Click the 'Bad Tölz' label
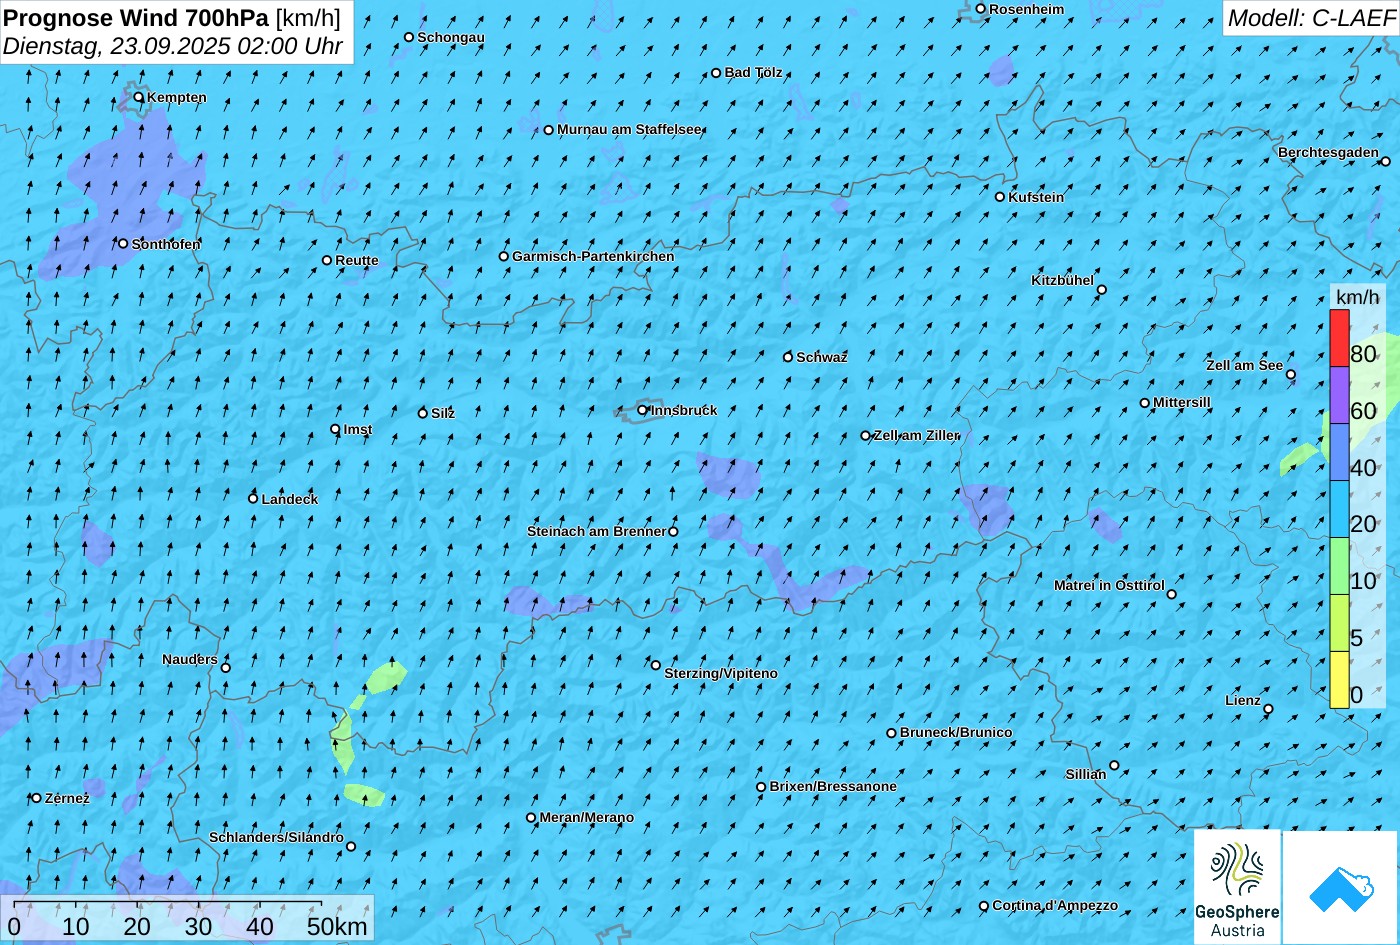The image size is (1400, 945). pyautogui.click(x=754, y=72)
